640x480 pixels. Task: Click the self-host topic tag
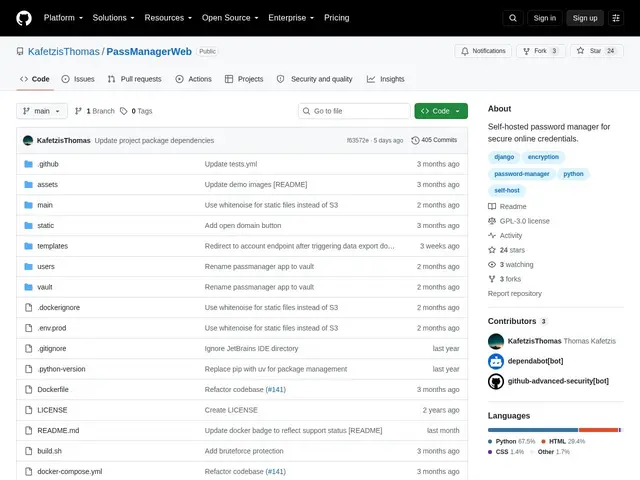coord(507,190)
